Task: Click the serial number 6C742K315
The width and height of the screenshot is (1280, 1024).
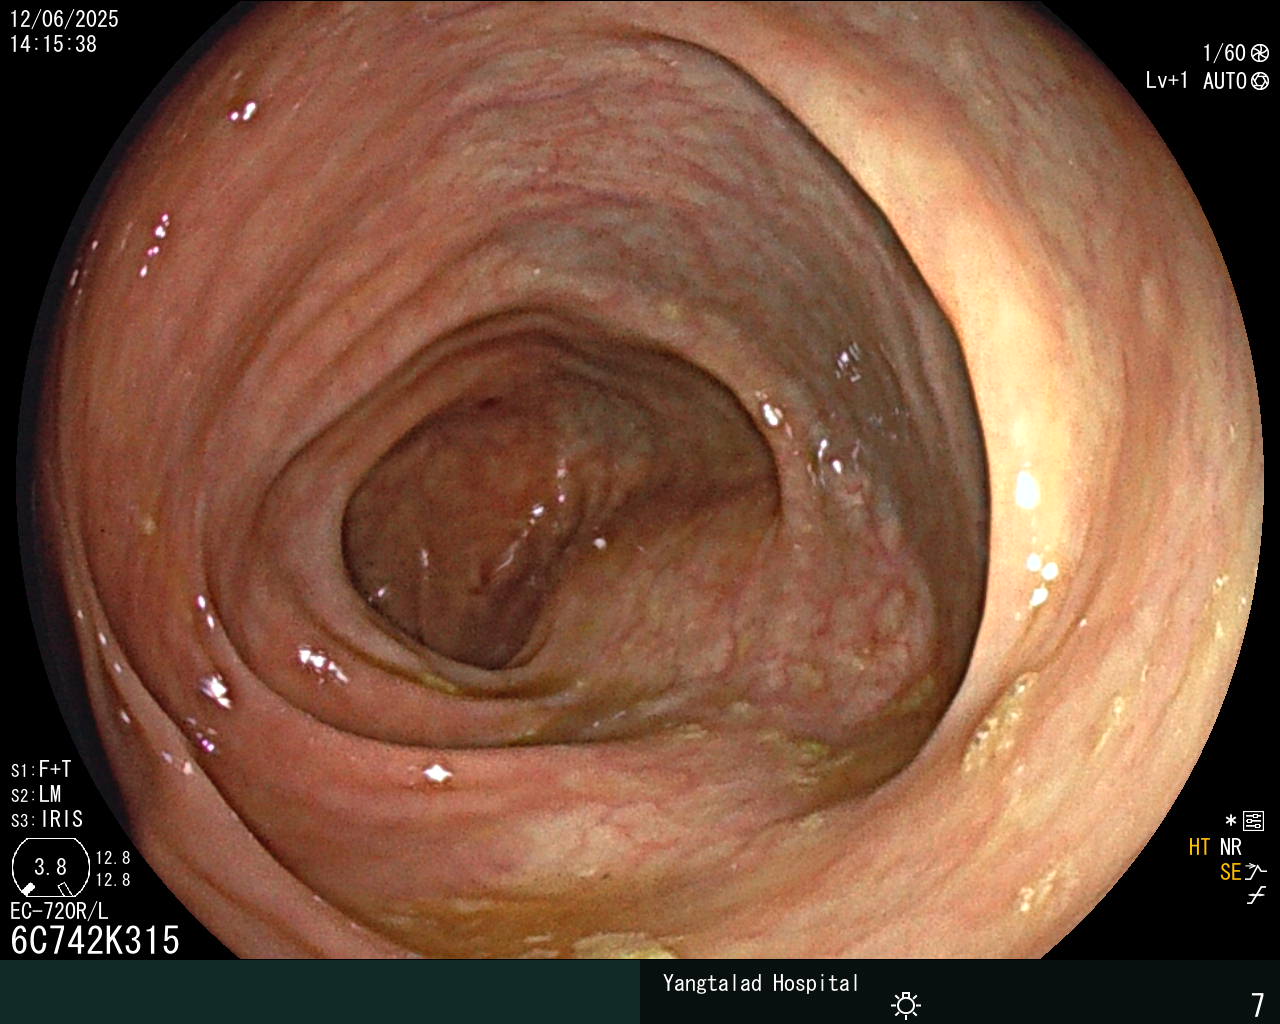Action: point(95,940)
